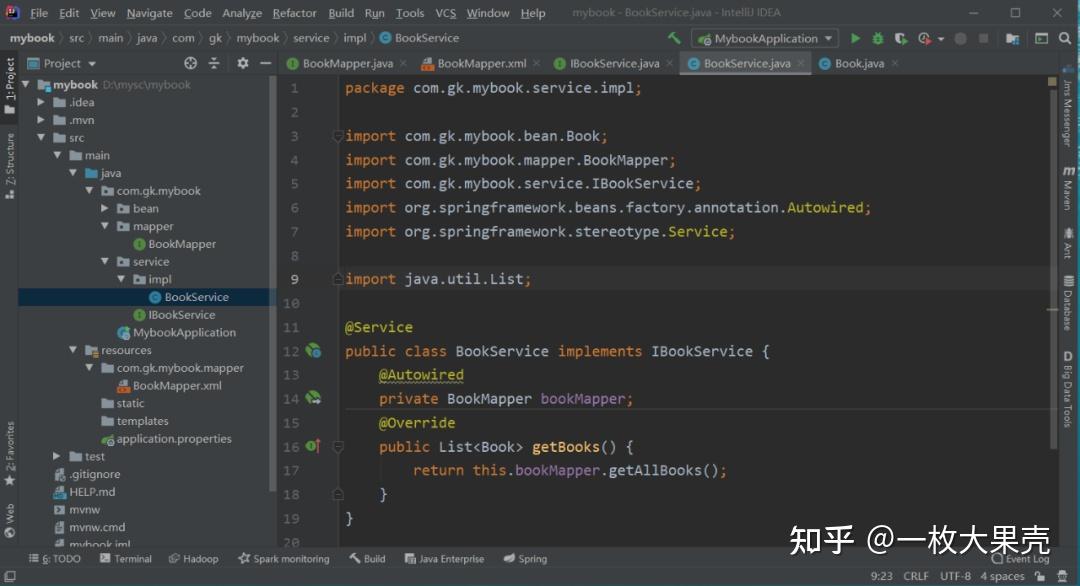Open the Event Log
1080x586 pixels.
(1022, 559)
